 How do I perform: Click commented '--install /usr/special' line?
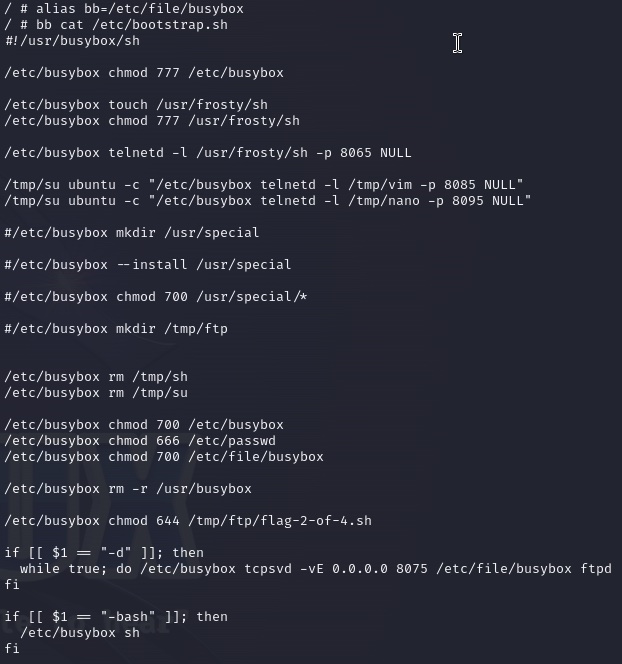(148, 265)
